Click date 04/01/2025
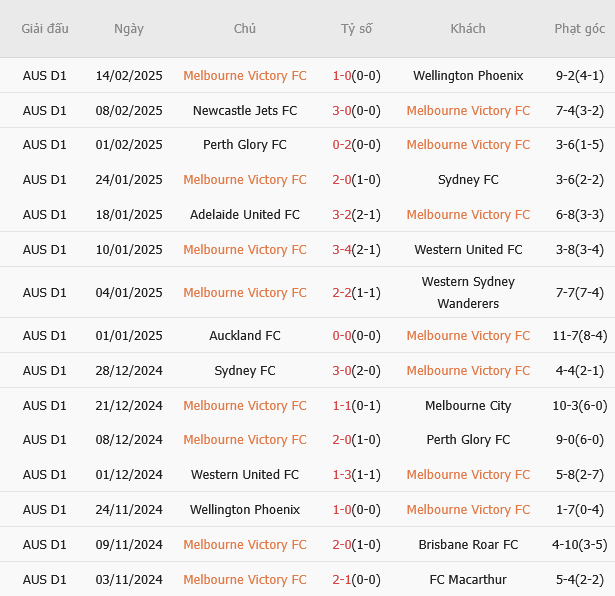 pyautogui.click(x=129, y=293)
